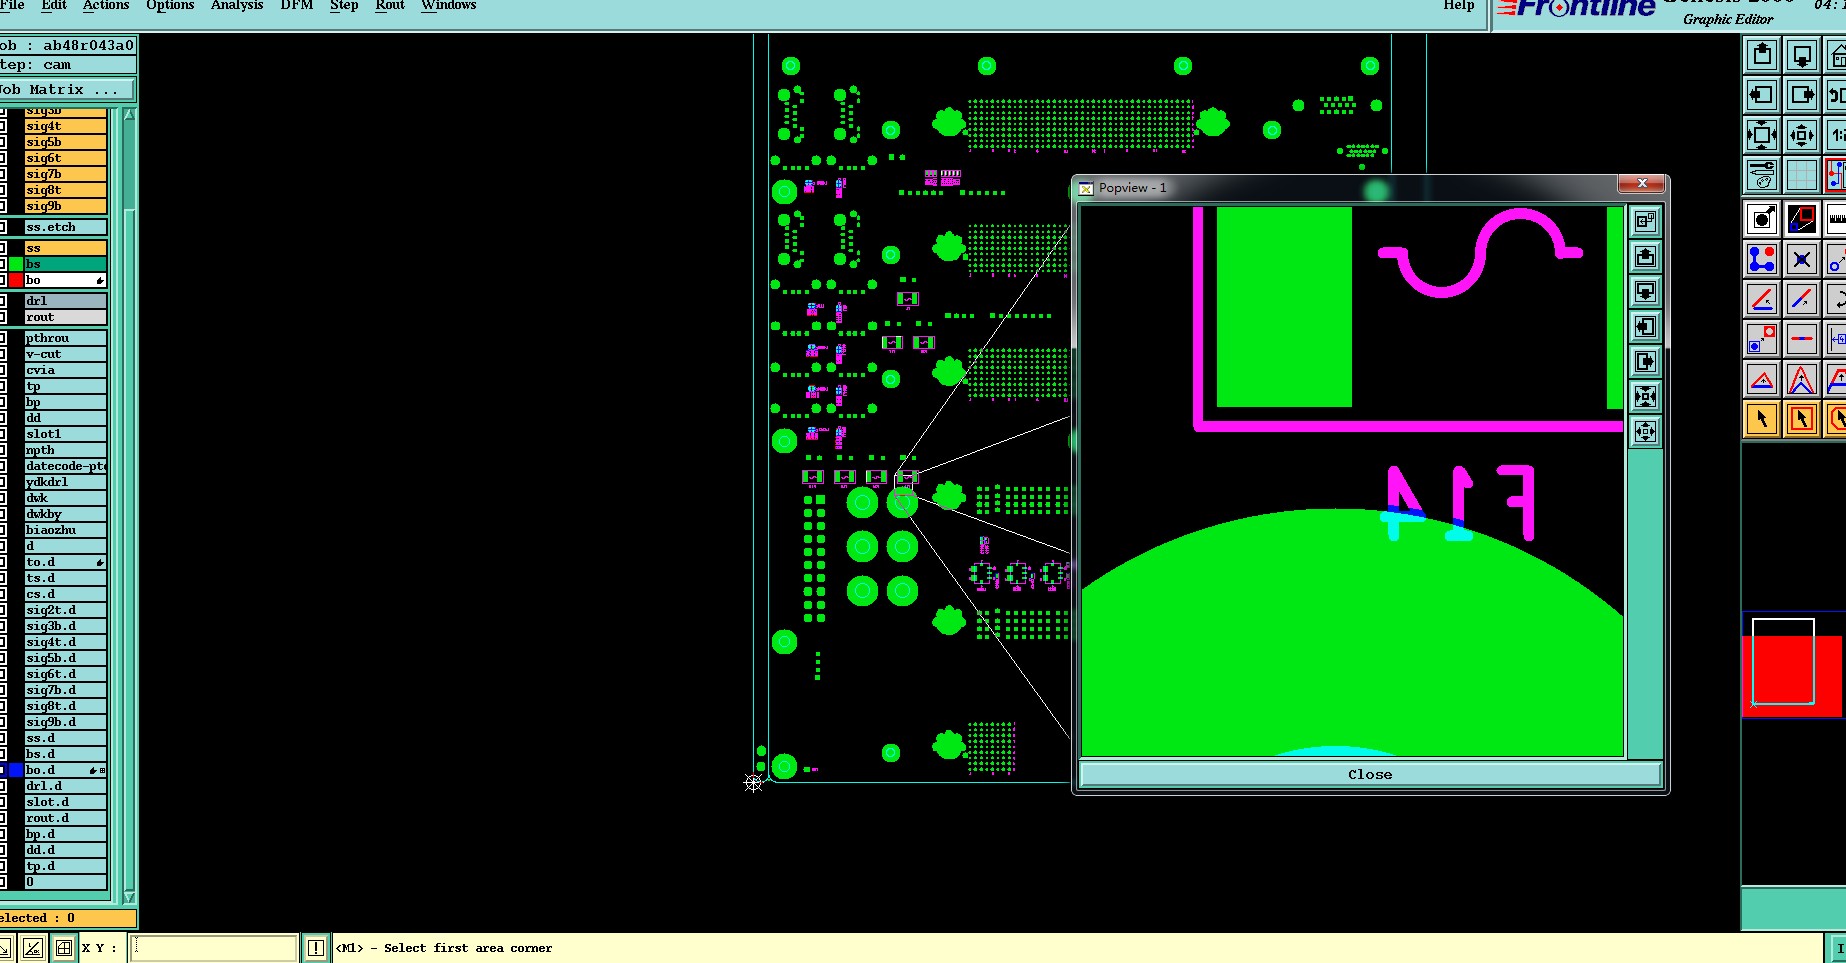This screenshot has height=963, width=1846.
Task: Select the sig9b layer row
Action: tap(66, 206)
